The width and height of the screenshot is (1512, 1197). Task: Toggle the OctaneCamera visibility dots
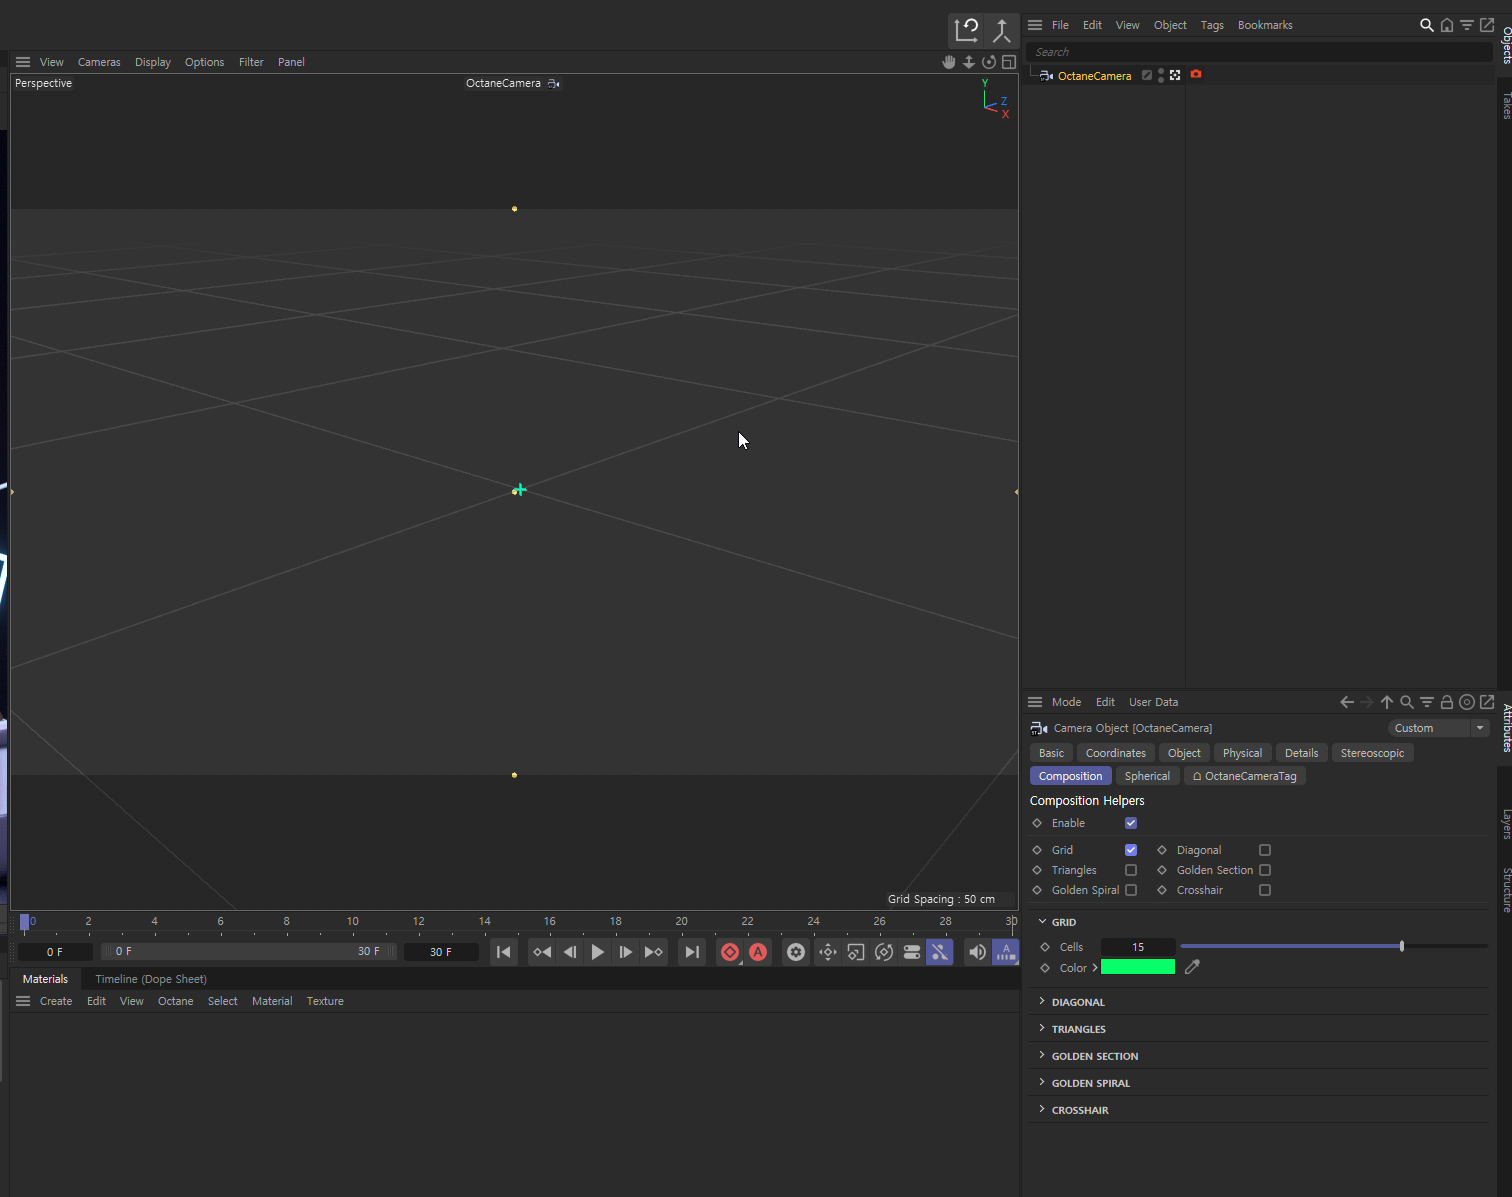click(x=1161, y=75)
